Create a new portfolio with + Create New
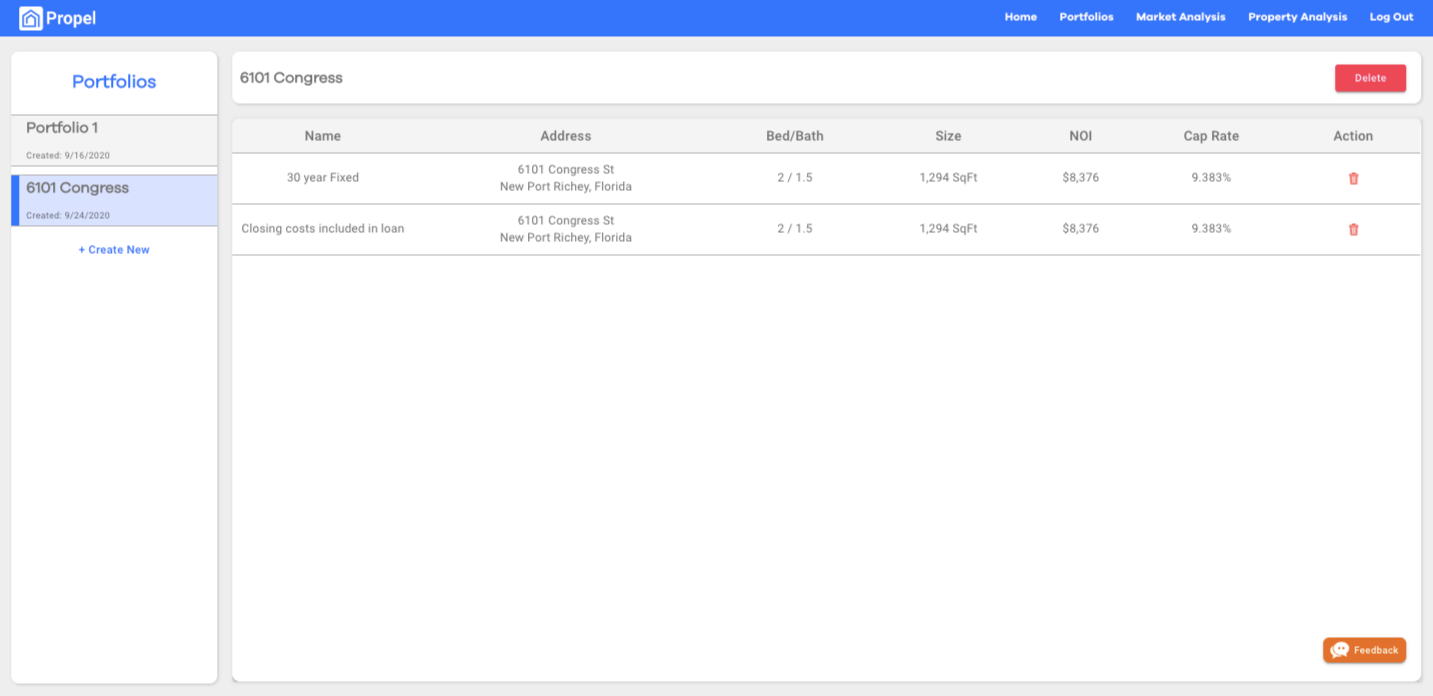Screen dimensions: 1433x696 (x=114, y=250)
